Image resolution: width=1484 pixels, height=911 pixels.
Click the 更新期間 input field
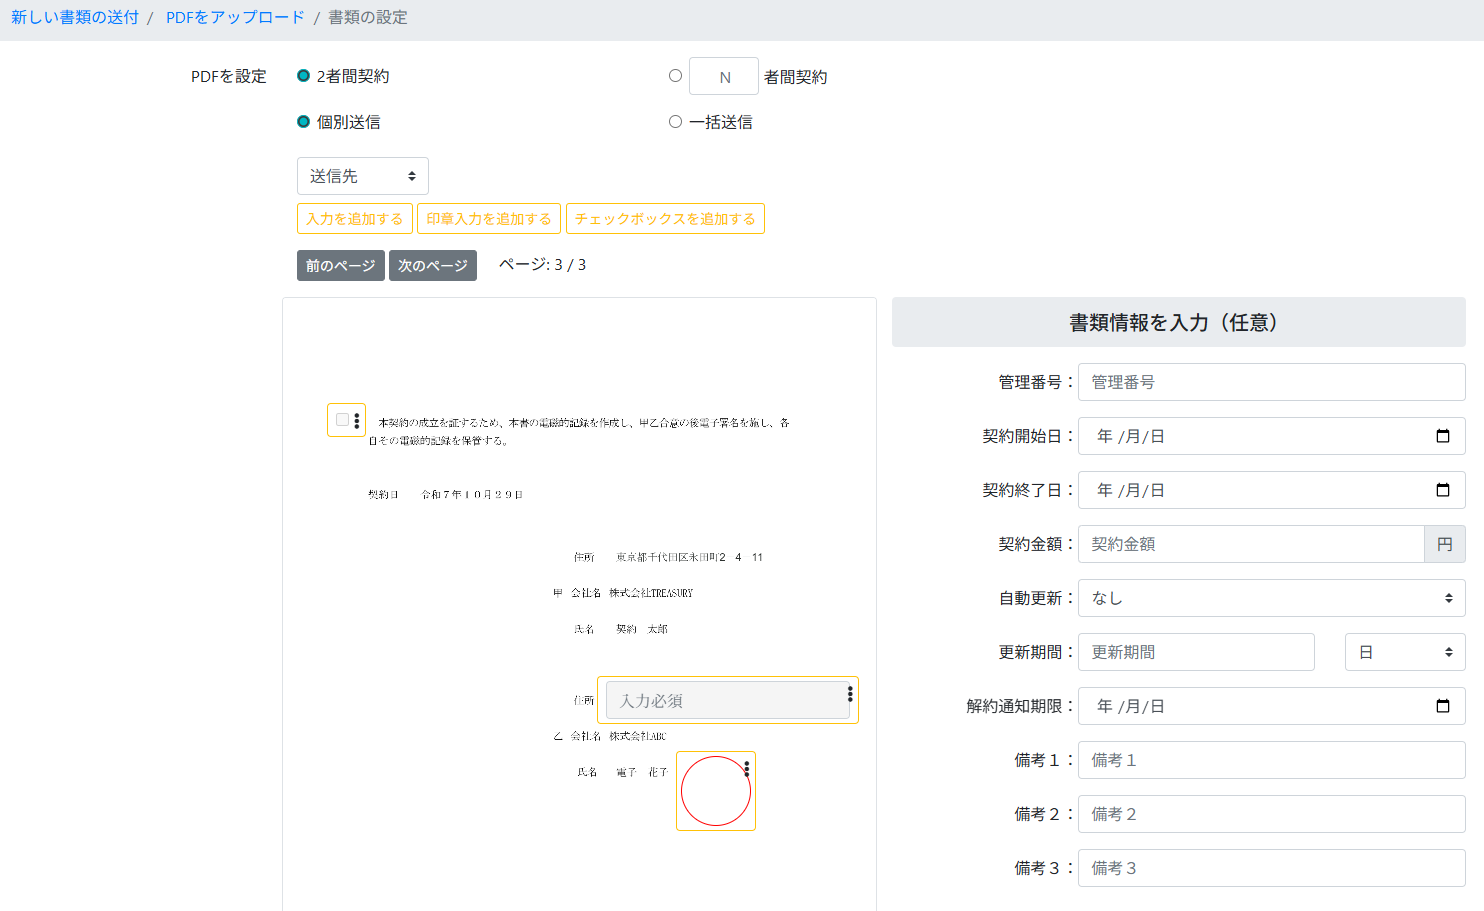1196,652
